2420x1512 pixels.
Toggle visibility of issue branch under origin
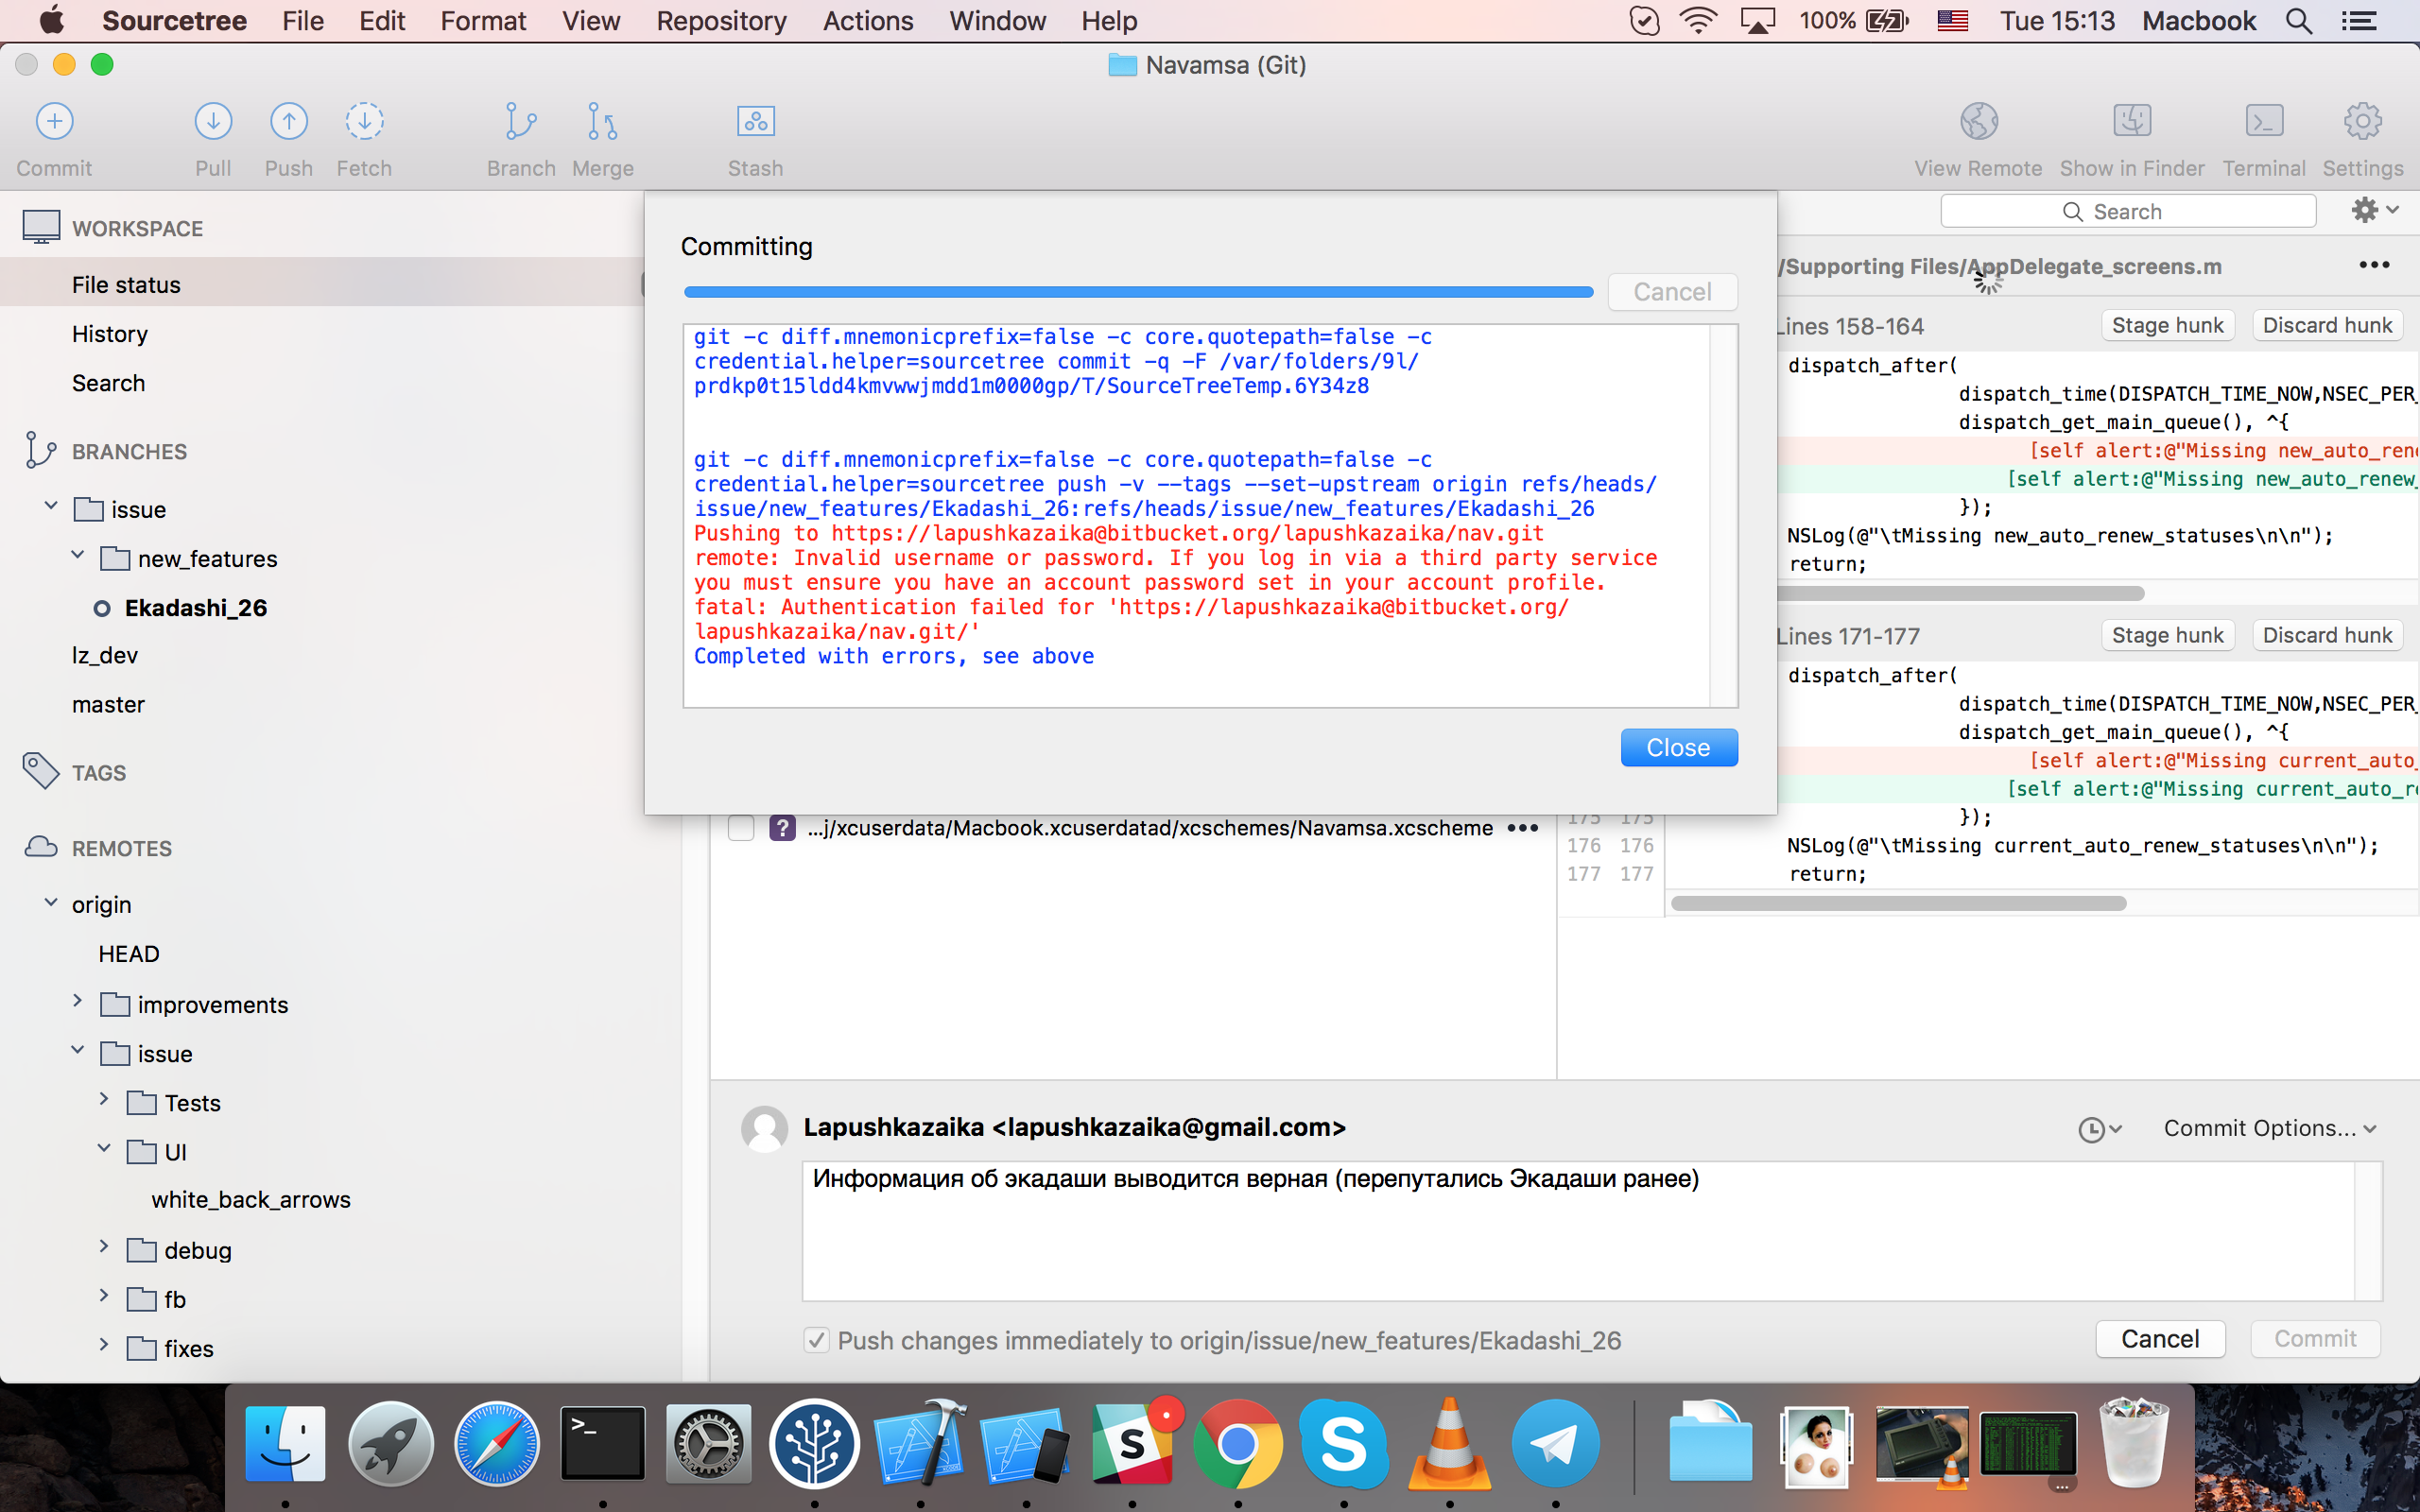click(75, 1052)
